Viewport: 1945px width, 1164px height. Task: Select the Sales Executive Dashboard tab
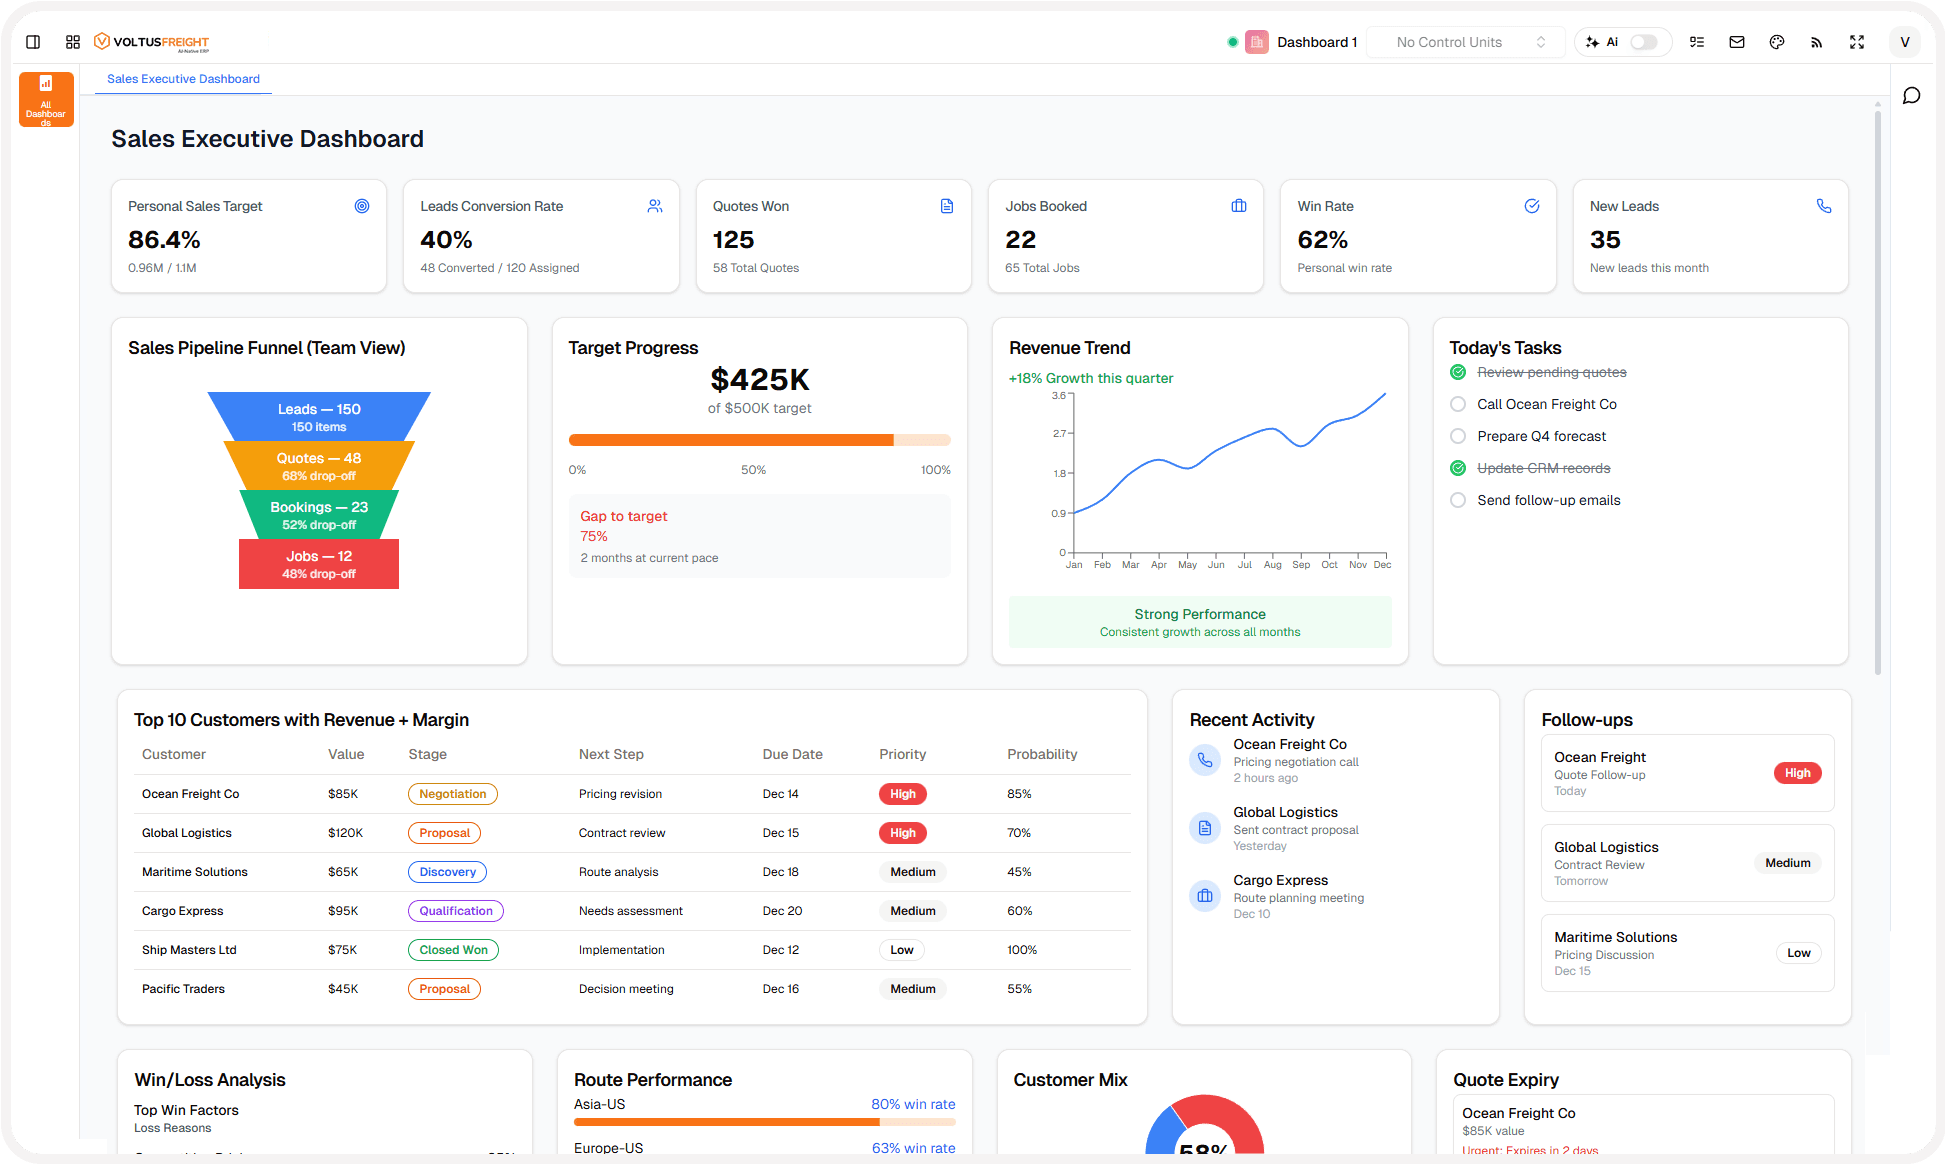(x=183, y=79)
